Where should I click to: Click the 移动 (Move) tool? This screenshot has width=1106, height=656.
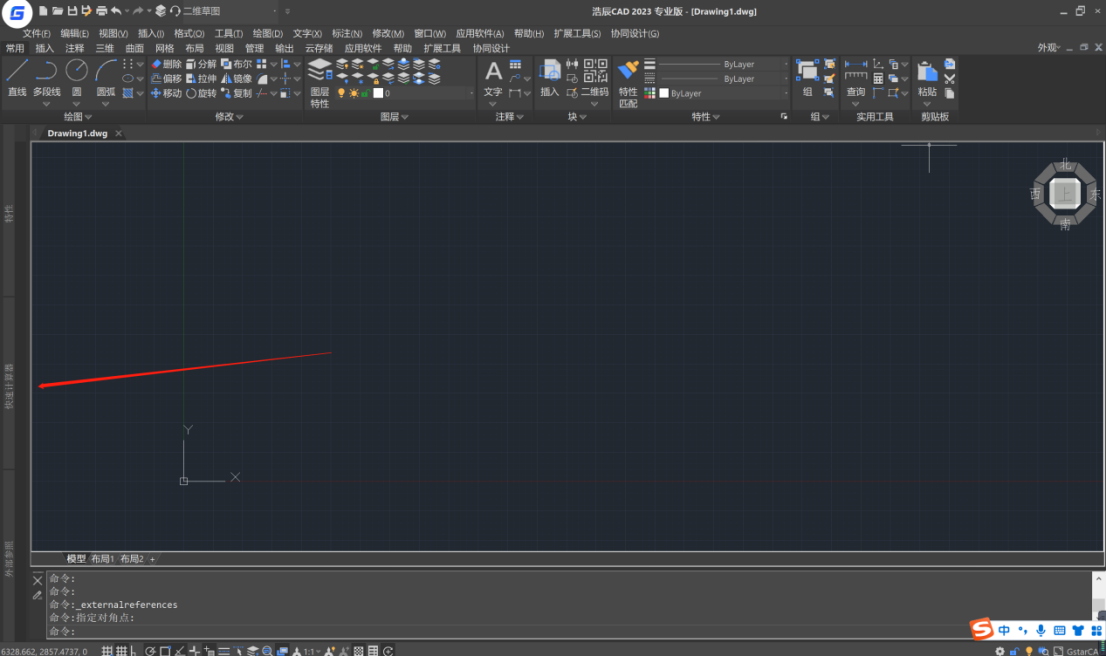166,93
